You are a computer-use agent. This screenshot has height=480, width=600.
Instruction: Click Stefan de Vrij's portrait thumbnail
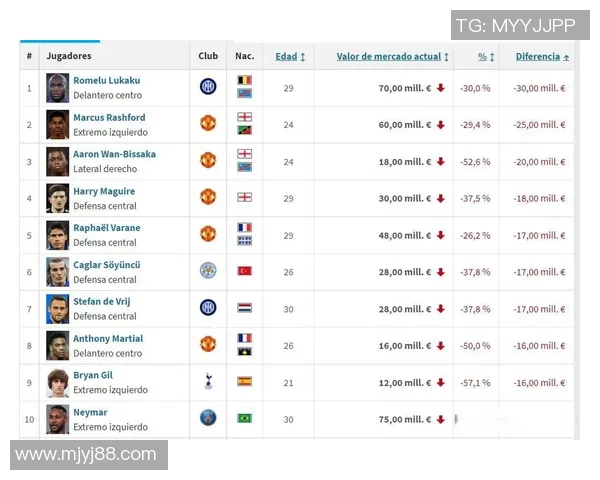point(58,308)
